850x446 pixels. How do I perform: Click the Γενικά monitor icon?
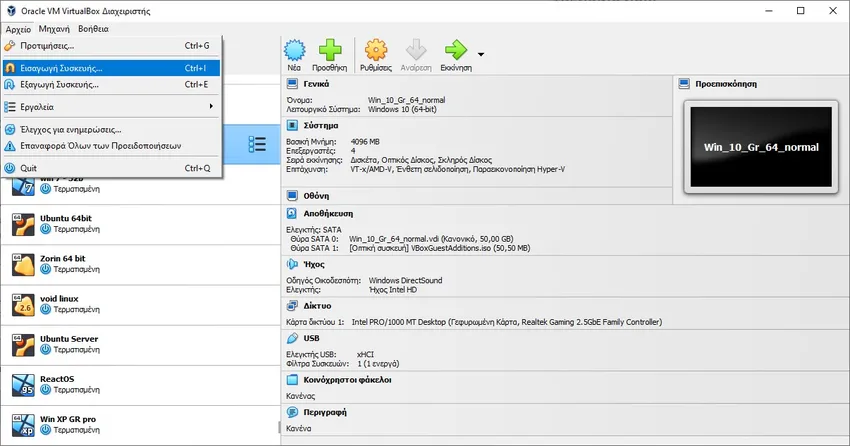[292, 83]
